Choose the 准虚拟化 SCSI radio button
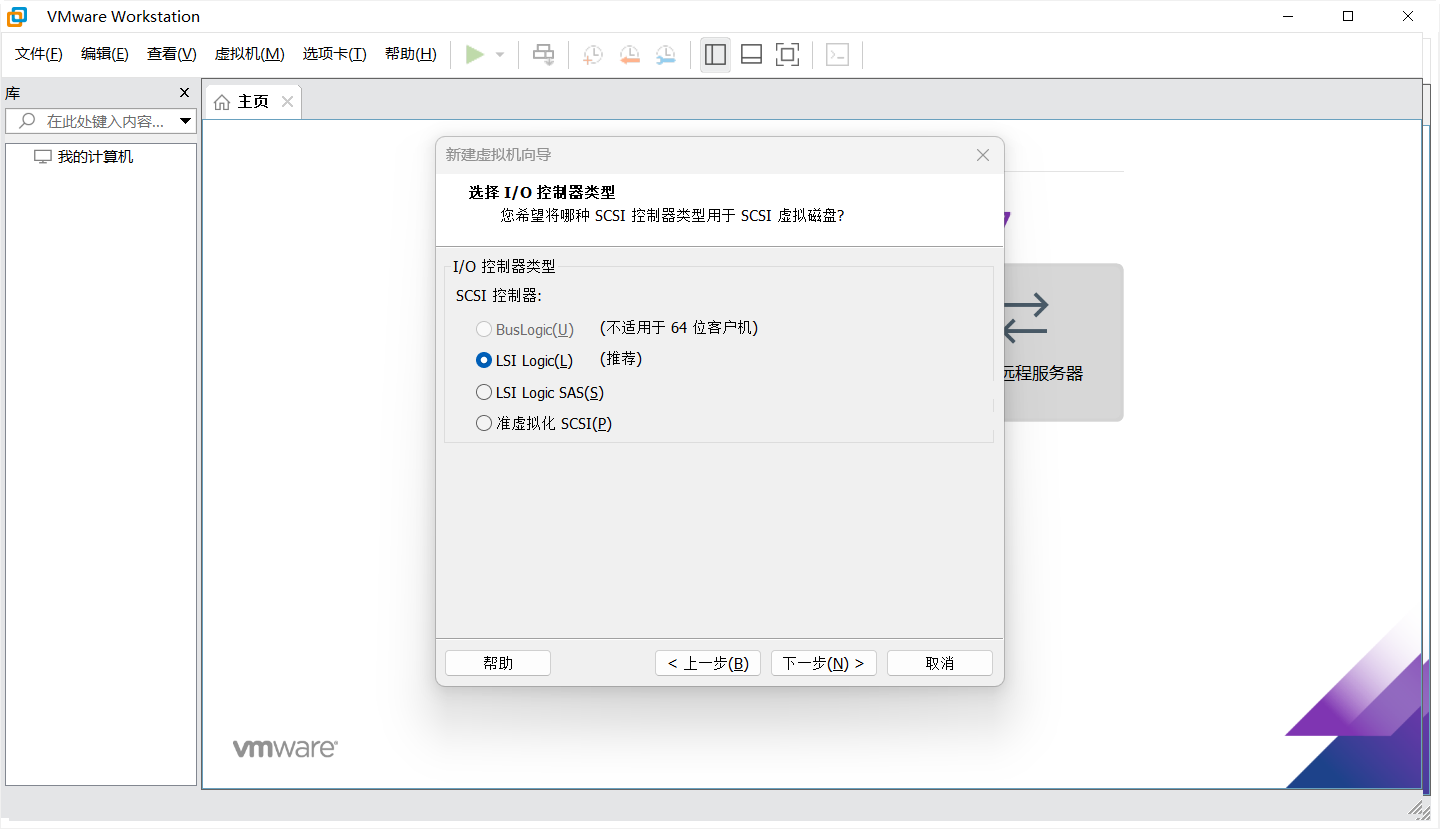This screenshot has width=1440, height=829. pyautogui.click(x=484, y=423)
